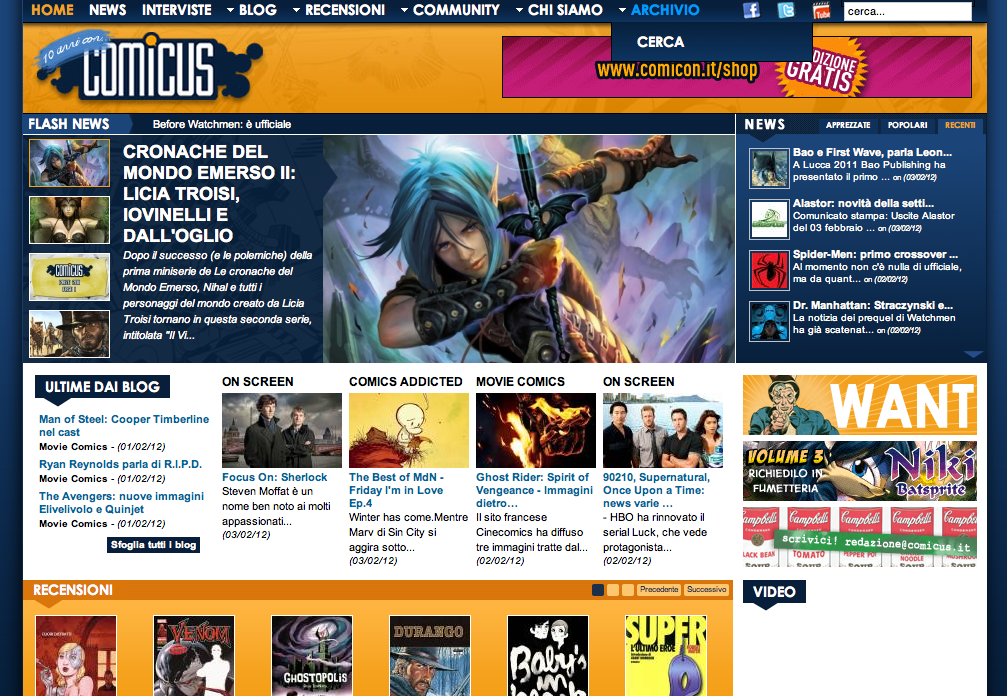
Task: Click the scrivici redazione email banner
Action: 860,537
